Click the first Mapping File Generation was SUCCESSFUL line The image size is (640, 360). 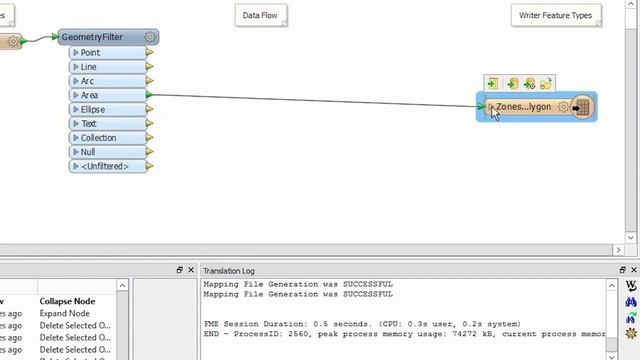[298, 284]
